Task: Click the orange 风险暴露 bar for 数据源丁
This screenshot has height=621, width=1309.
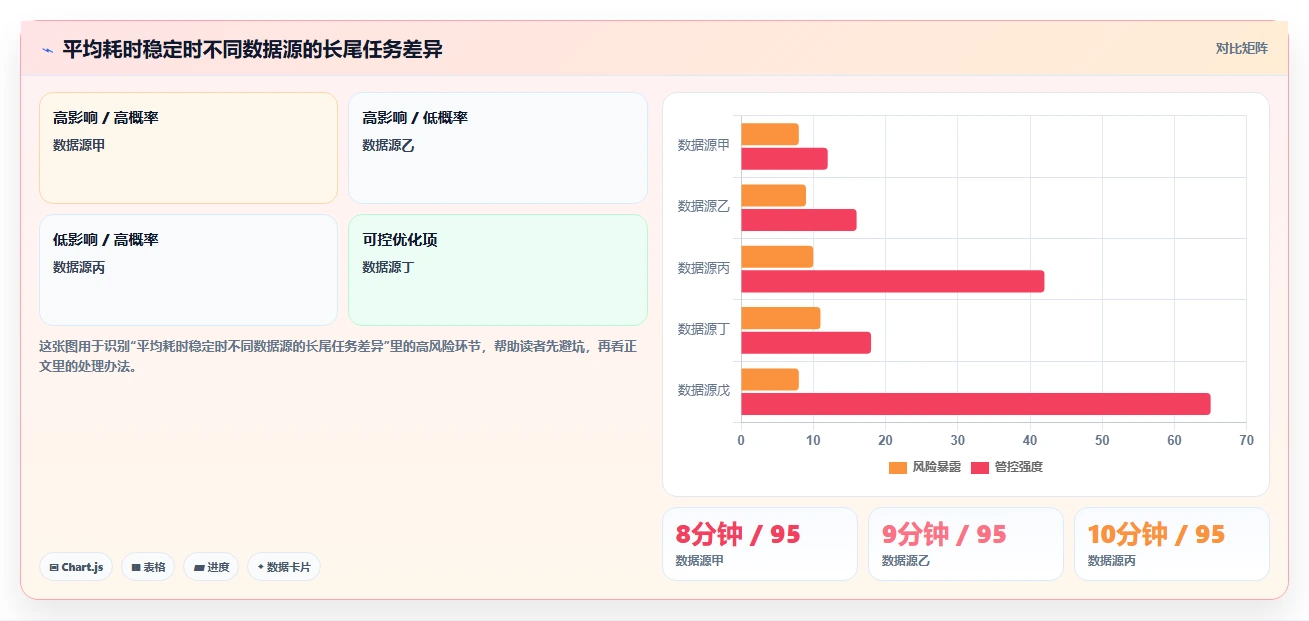Action: coord(780,318)
